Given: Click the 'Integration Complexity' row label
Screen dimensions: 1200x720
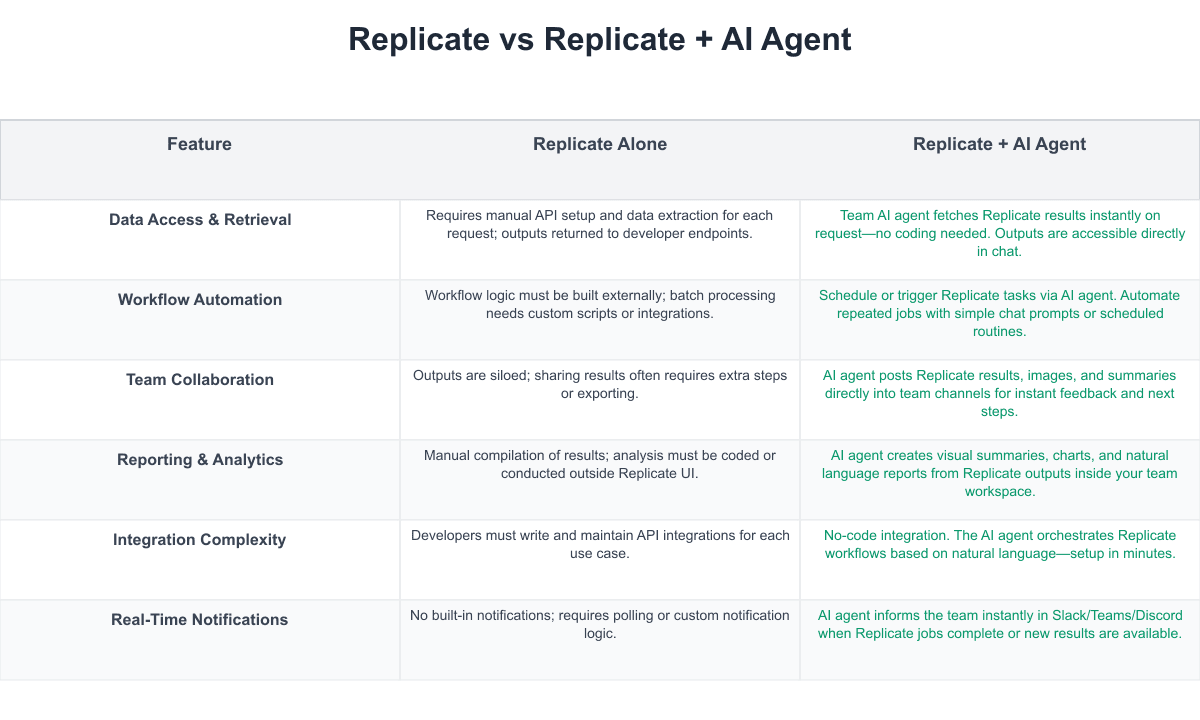Looking at the screenshot, I should (x=200, y=540).
